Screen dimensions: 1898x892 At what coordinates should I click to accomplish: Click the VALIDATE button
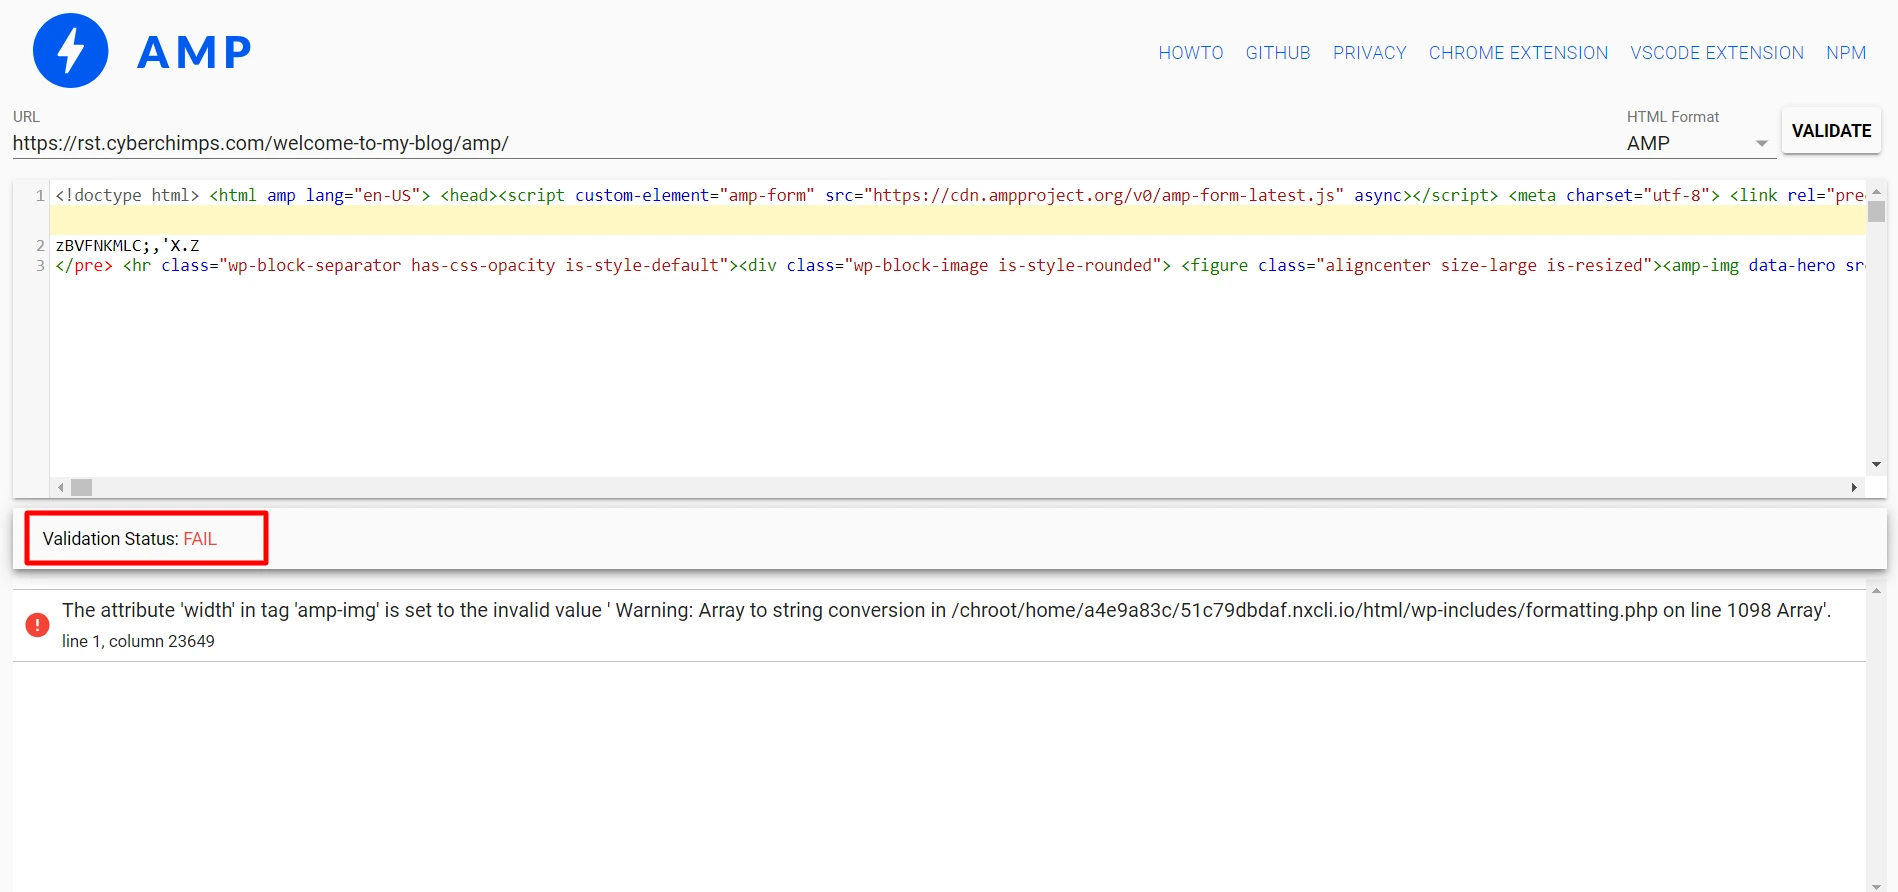click(1831, 131)
